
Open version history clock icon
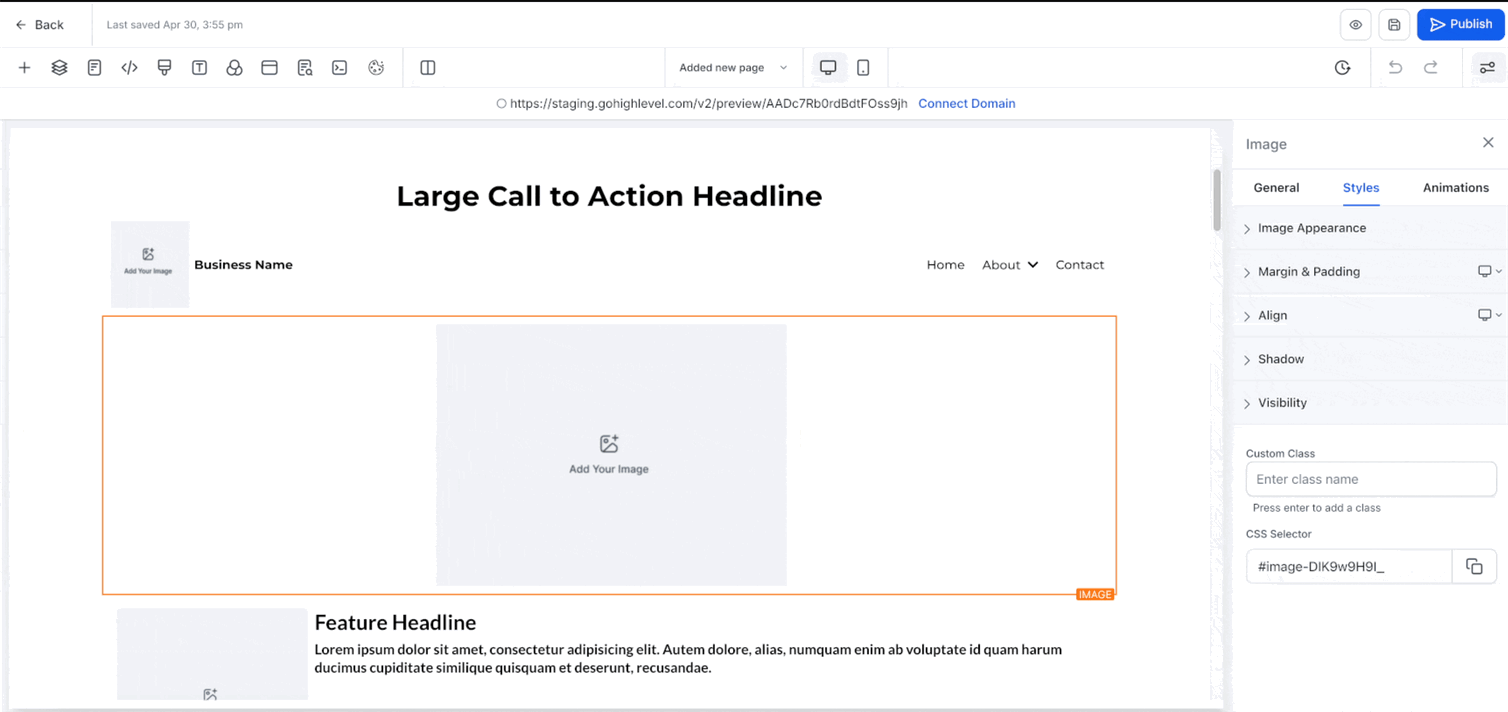[1342, 68]
